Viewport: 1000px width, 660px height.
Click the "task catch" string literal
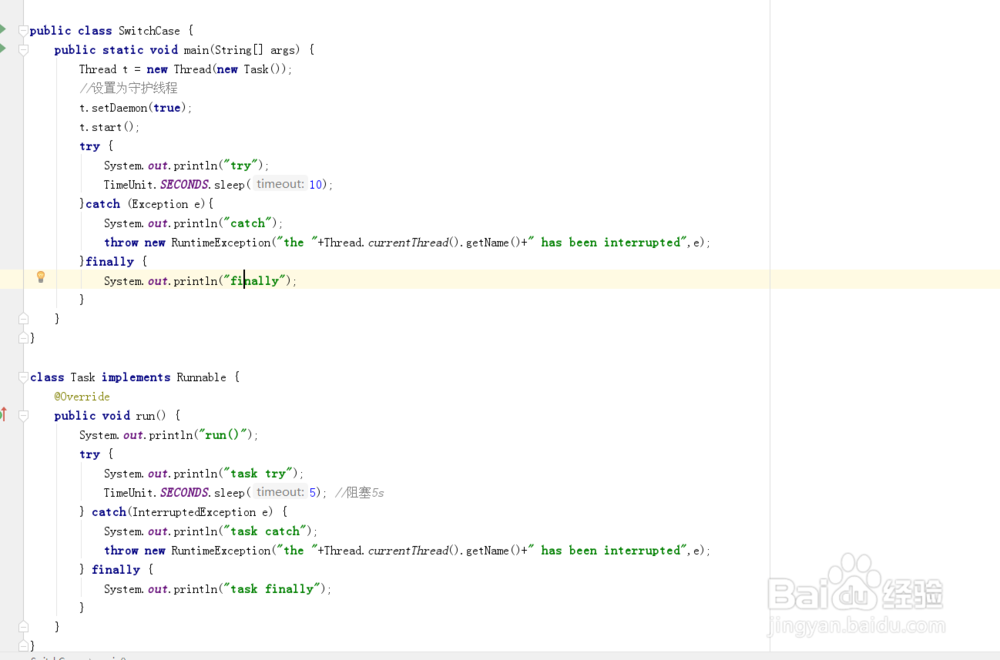(265, 531)
